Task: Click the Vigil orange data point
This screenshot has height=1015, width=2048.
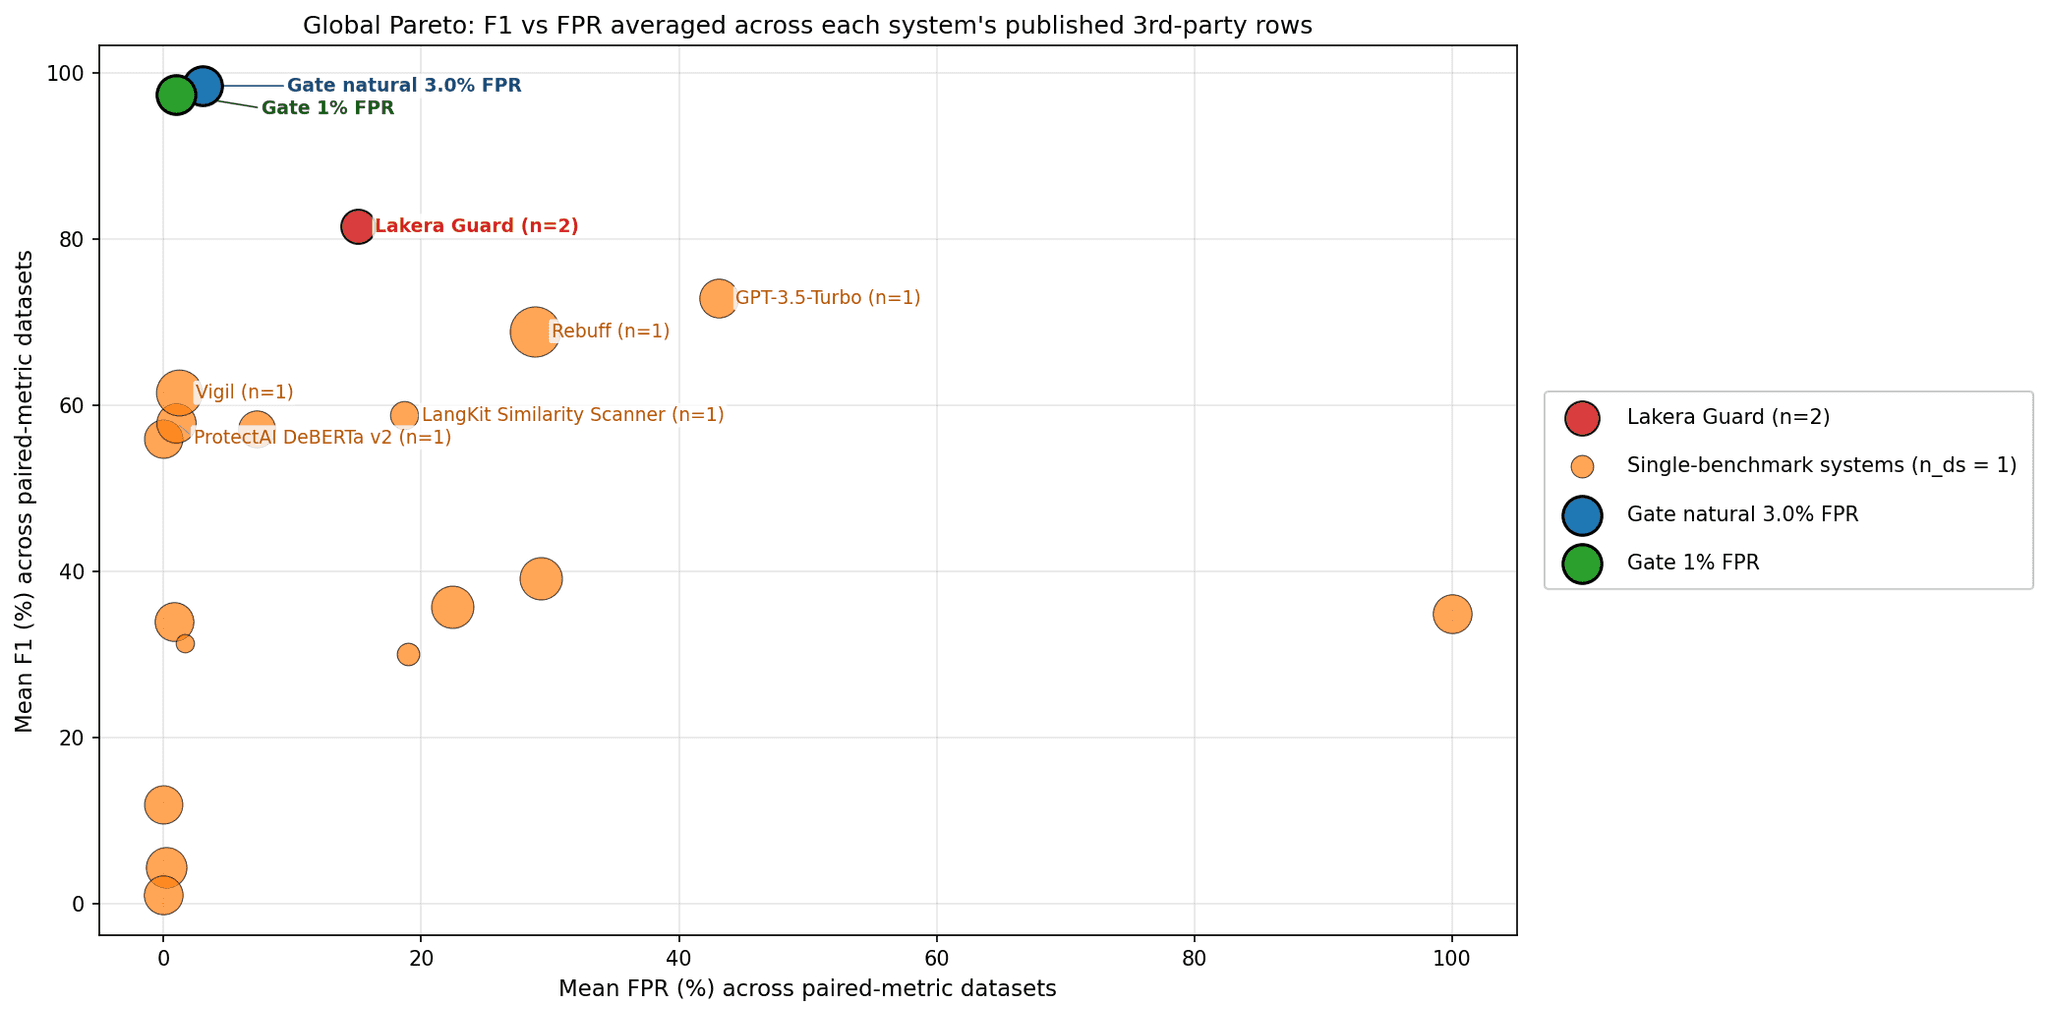Action: click(x=179, y=393)
